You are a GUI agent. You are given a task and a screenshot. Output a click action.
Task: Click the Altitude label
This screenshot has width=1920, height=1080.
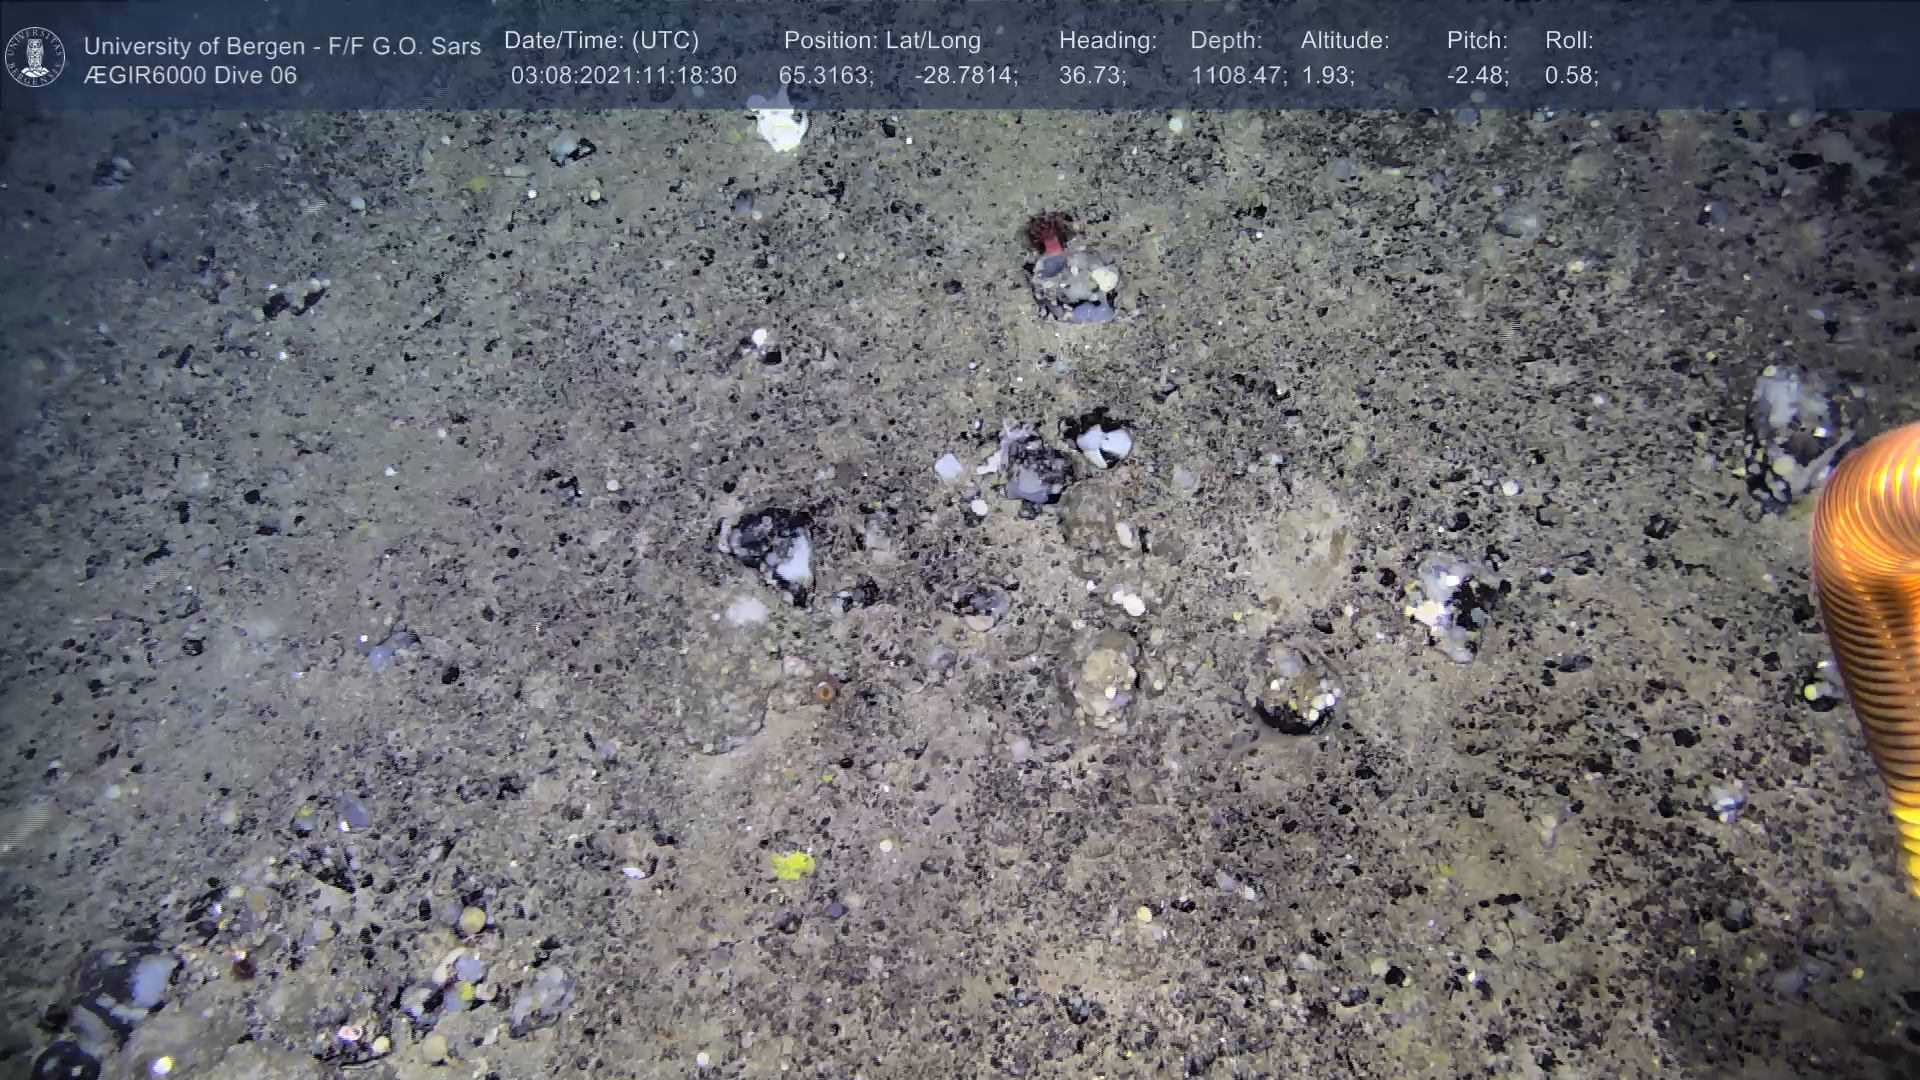[x=1345, y=41]
